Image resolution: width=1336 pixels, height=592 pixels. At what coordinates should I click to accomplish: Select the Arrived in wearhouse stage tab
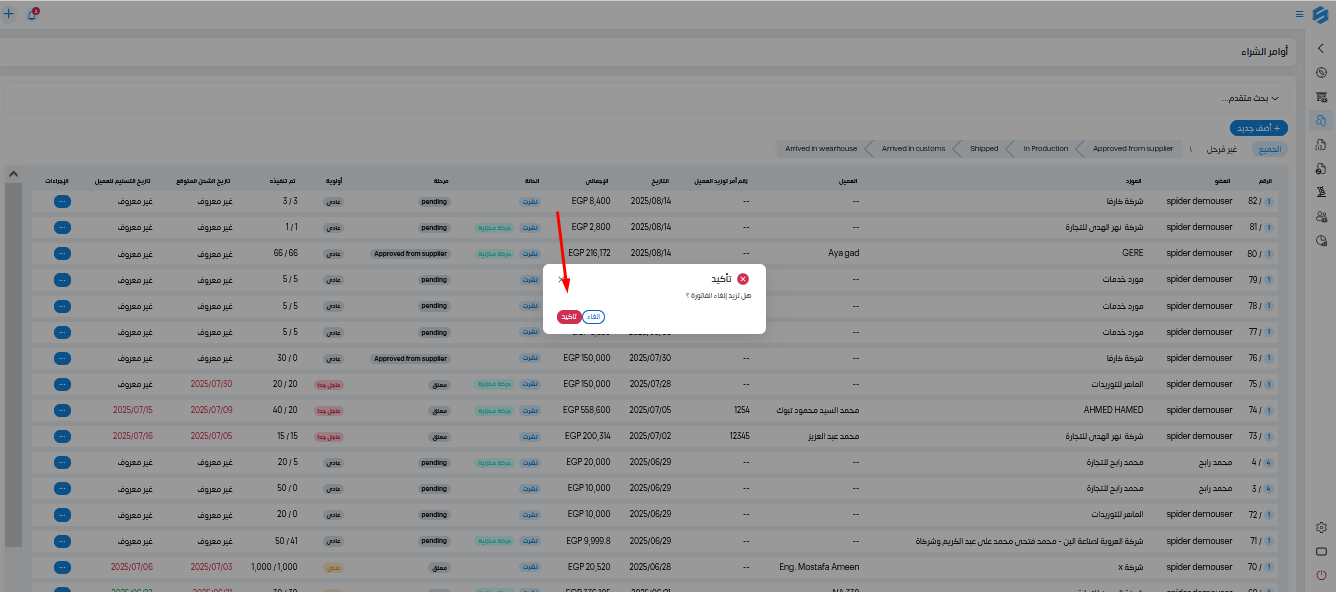coord(821,148)
